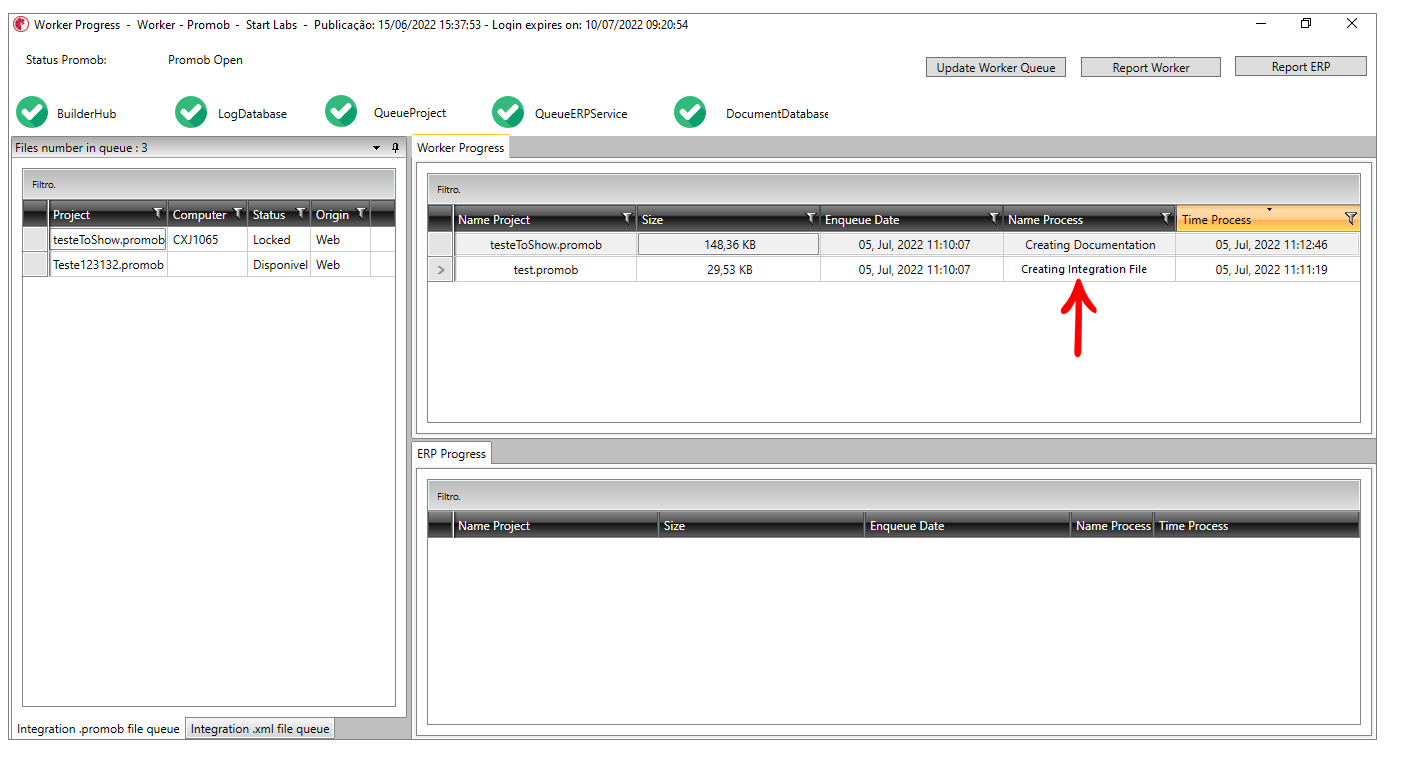Open the Report ERP button
Viewport: 1403px width, 764px height.
pos(1301,66)
